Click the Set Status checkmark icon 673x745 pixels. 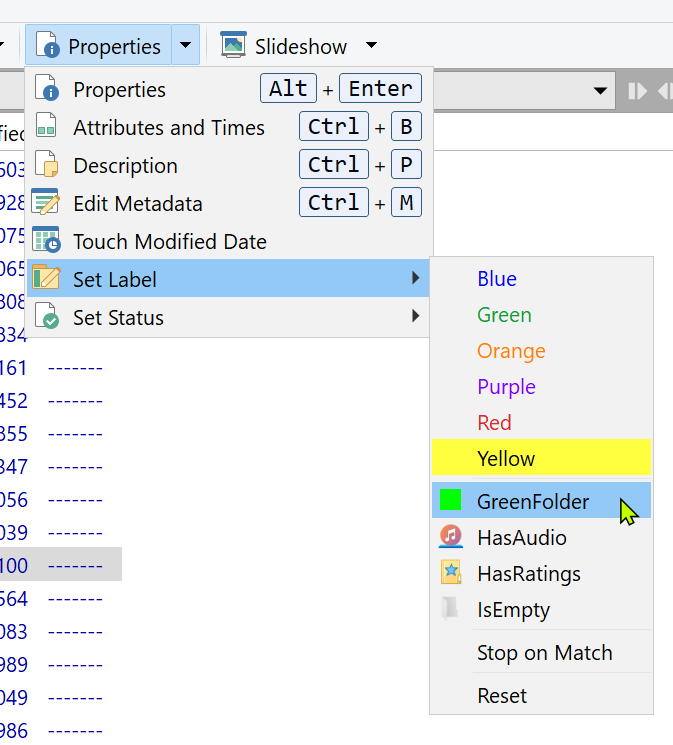[x=47, y=316]
